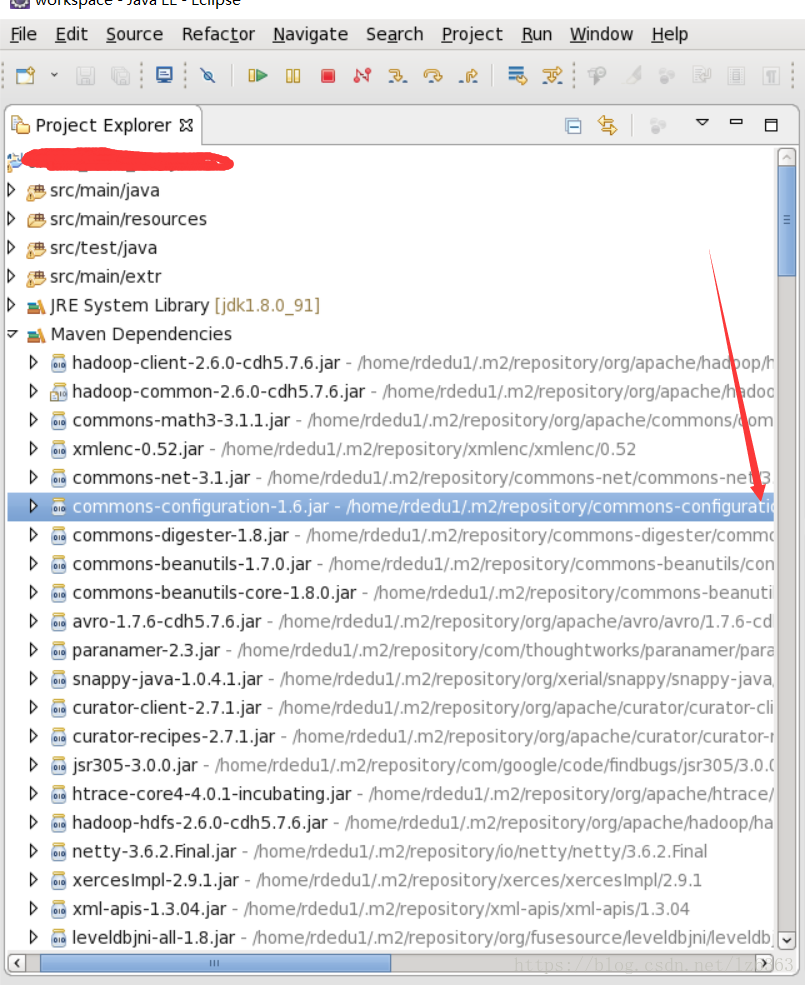Collapse the Maven Dependencies node
Viewport: 805px width, 985px height.
(12, 334)
